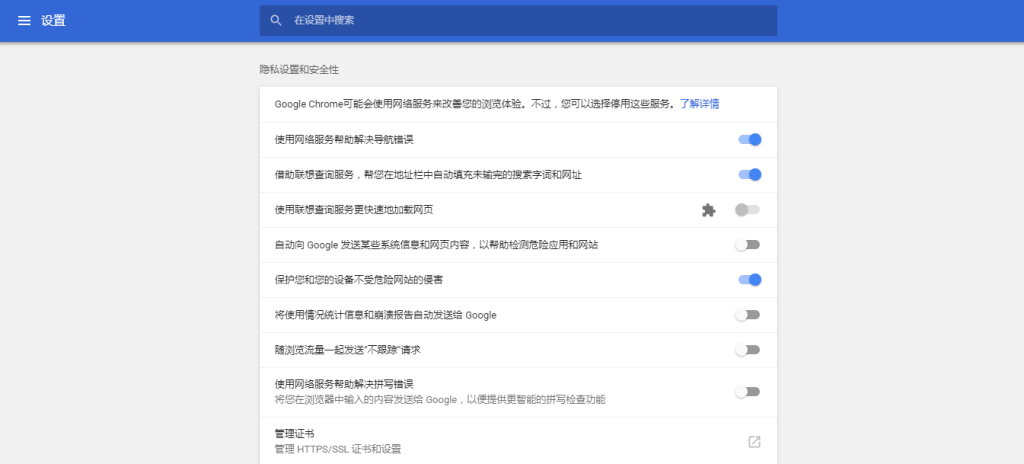1024x464 pixels.
Task: Click the search magnifier icon
Action: [x=276, y=20]
